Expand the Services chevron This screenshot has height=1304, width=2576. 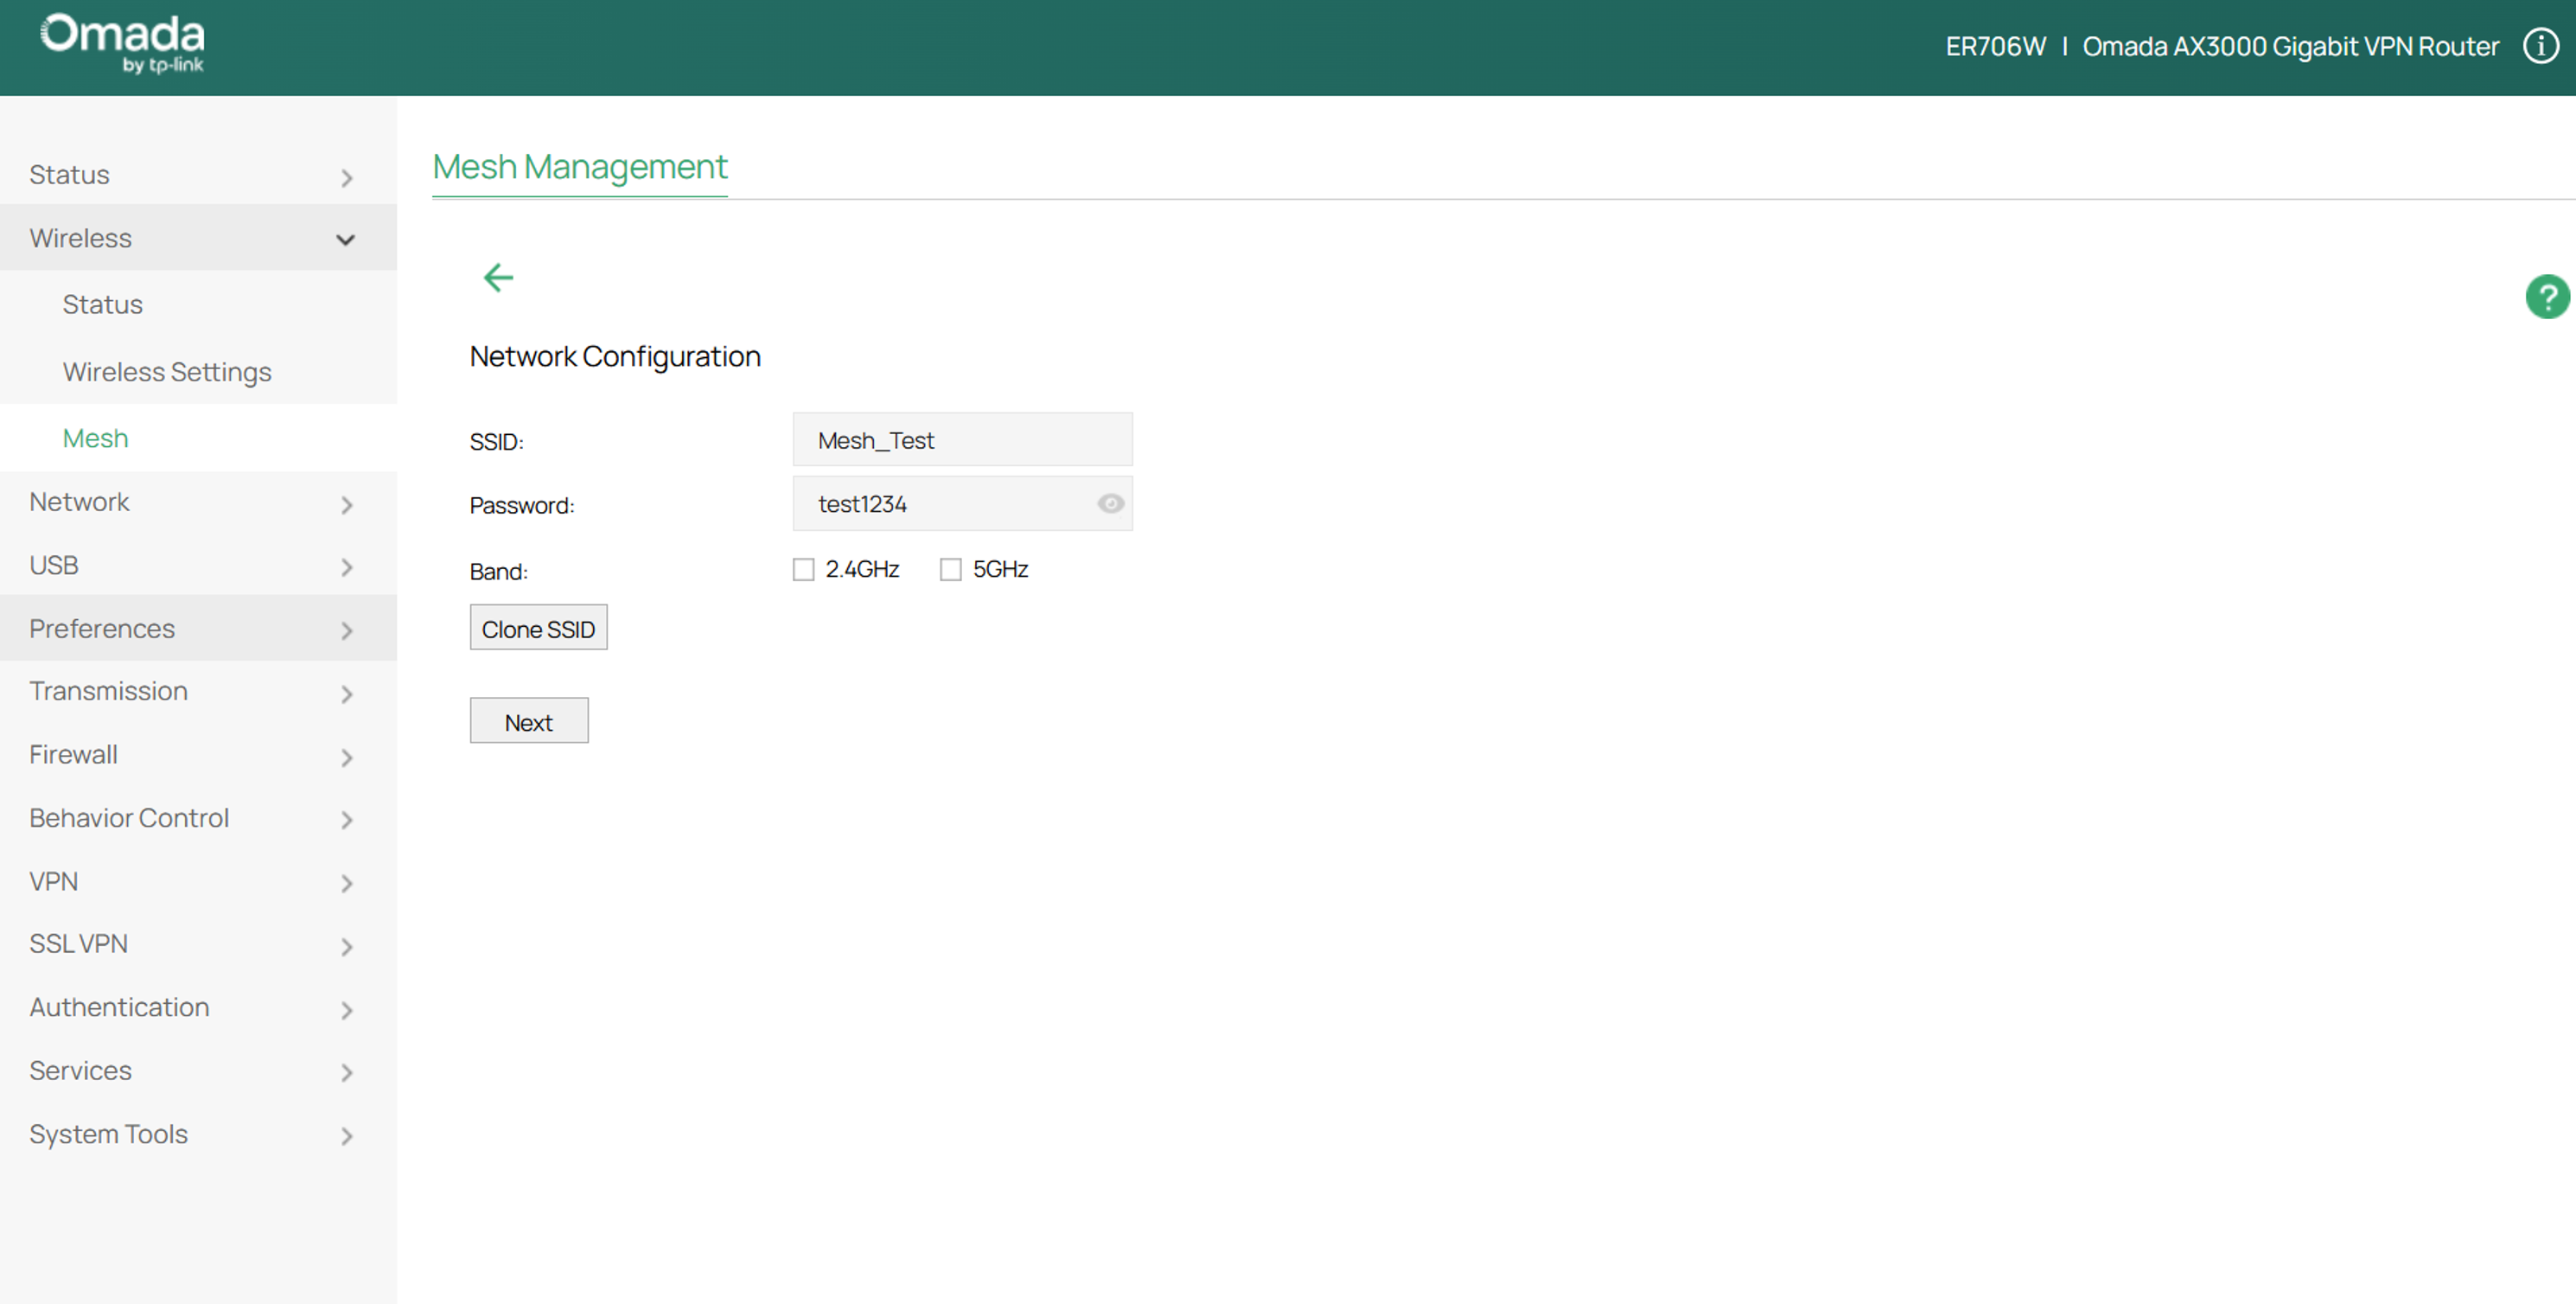[347, 1073]
